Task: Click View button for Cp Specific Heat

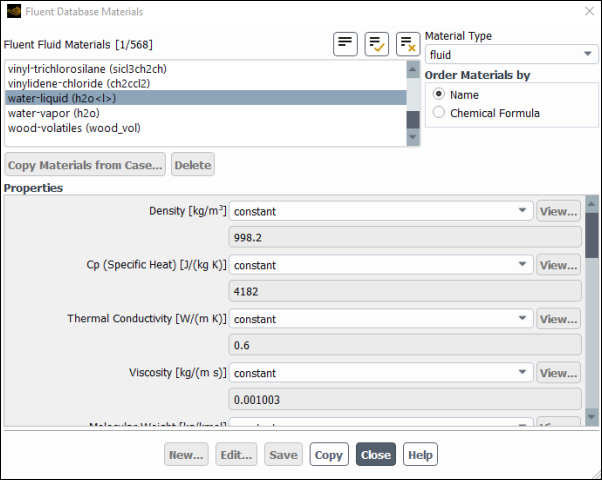Action: (558, 265)
